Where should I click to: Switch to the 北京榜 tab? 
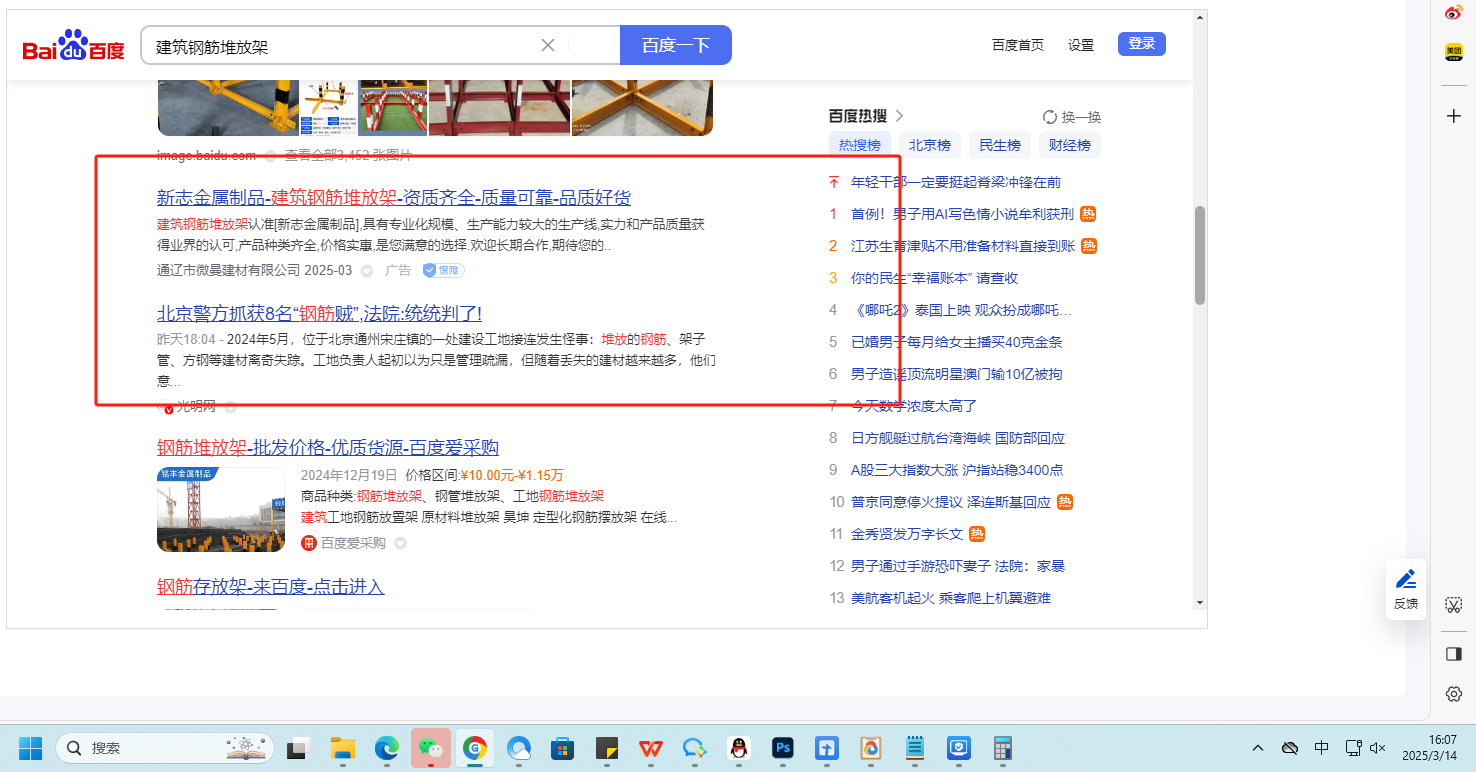(x=929, y=145)
